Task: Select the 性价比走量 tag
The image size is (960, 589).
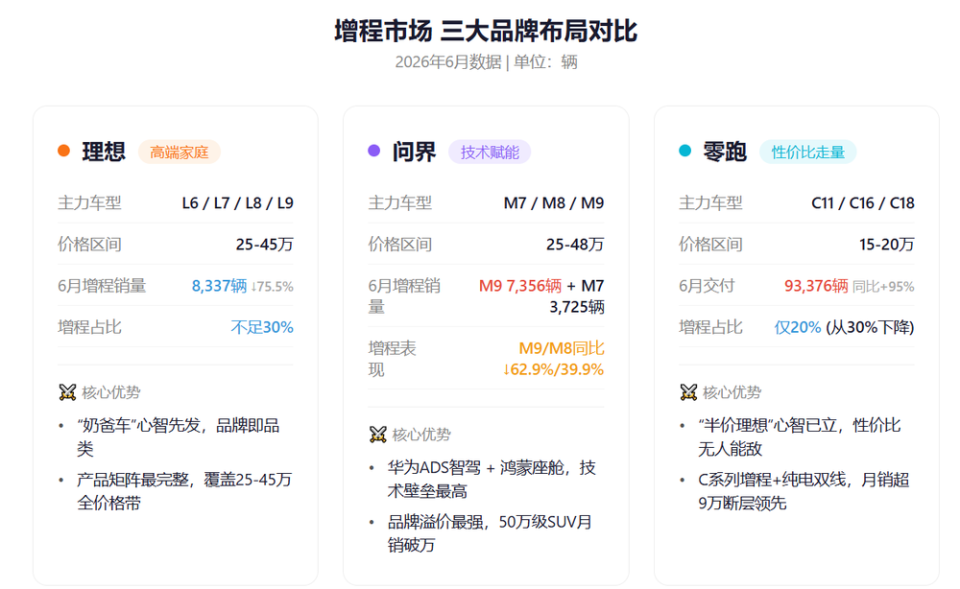Action: point(808,152)
